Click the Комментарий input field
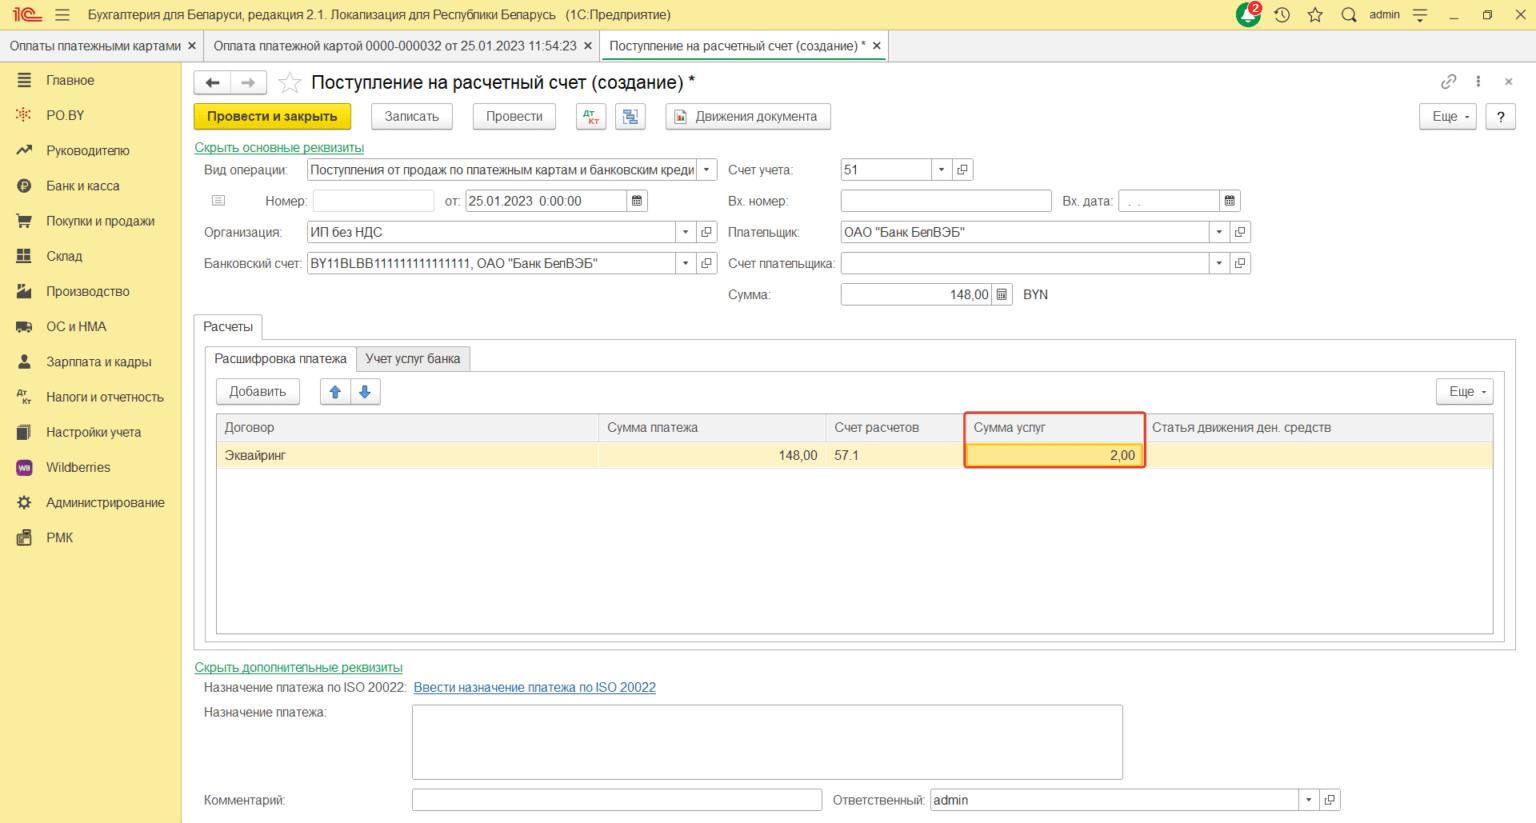The height and width of the screenshot is (823, 1536). (x=616, y=800)
